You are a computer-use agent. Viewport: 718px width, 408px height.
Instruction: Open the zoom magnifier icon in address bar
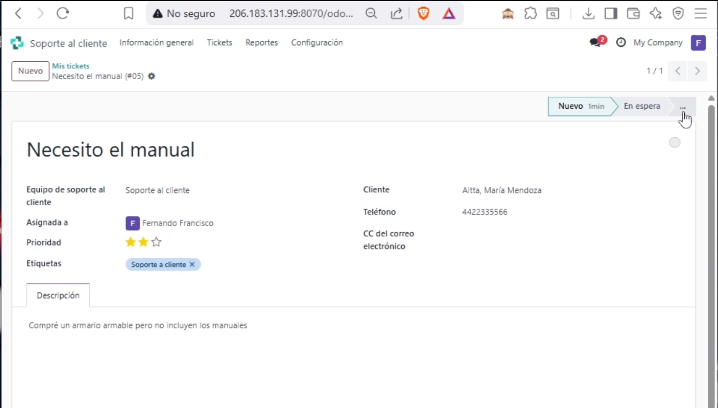[371, 14]
